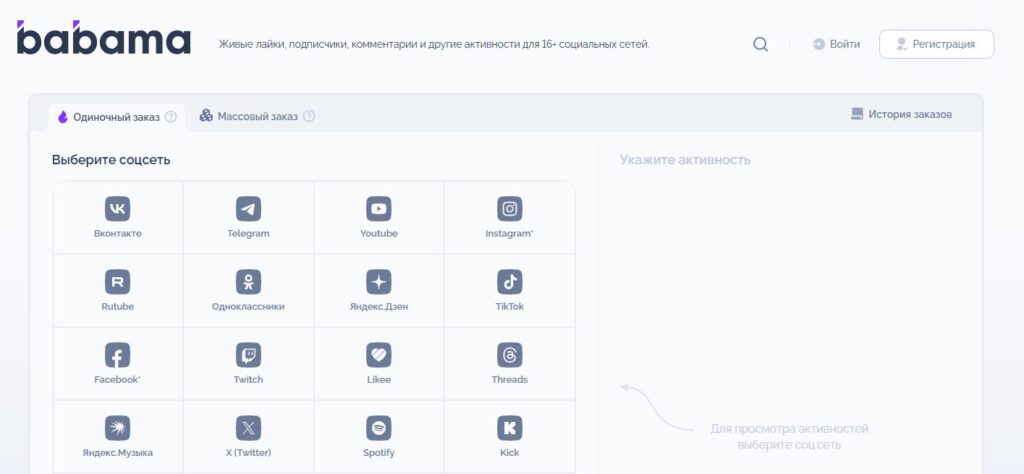Image resolution: width=1024 pixels, height=474 pixels.
Task: Show help for Одиночный заказ question mark
Action: pos(170,117)
